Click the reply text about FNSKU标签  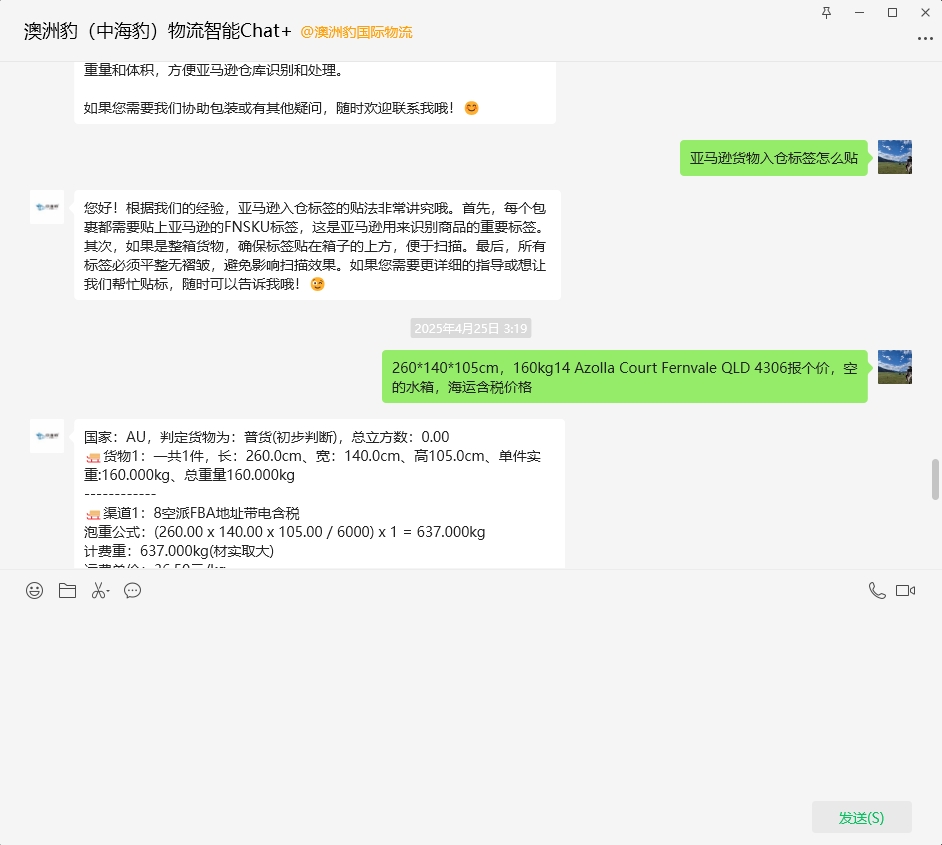(x=317, y=246)
